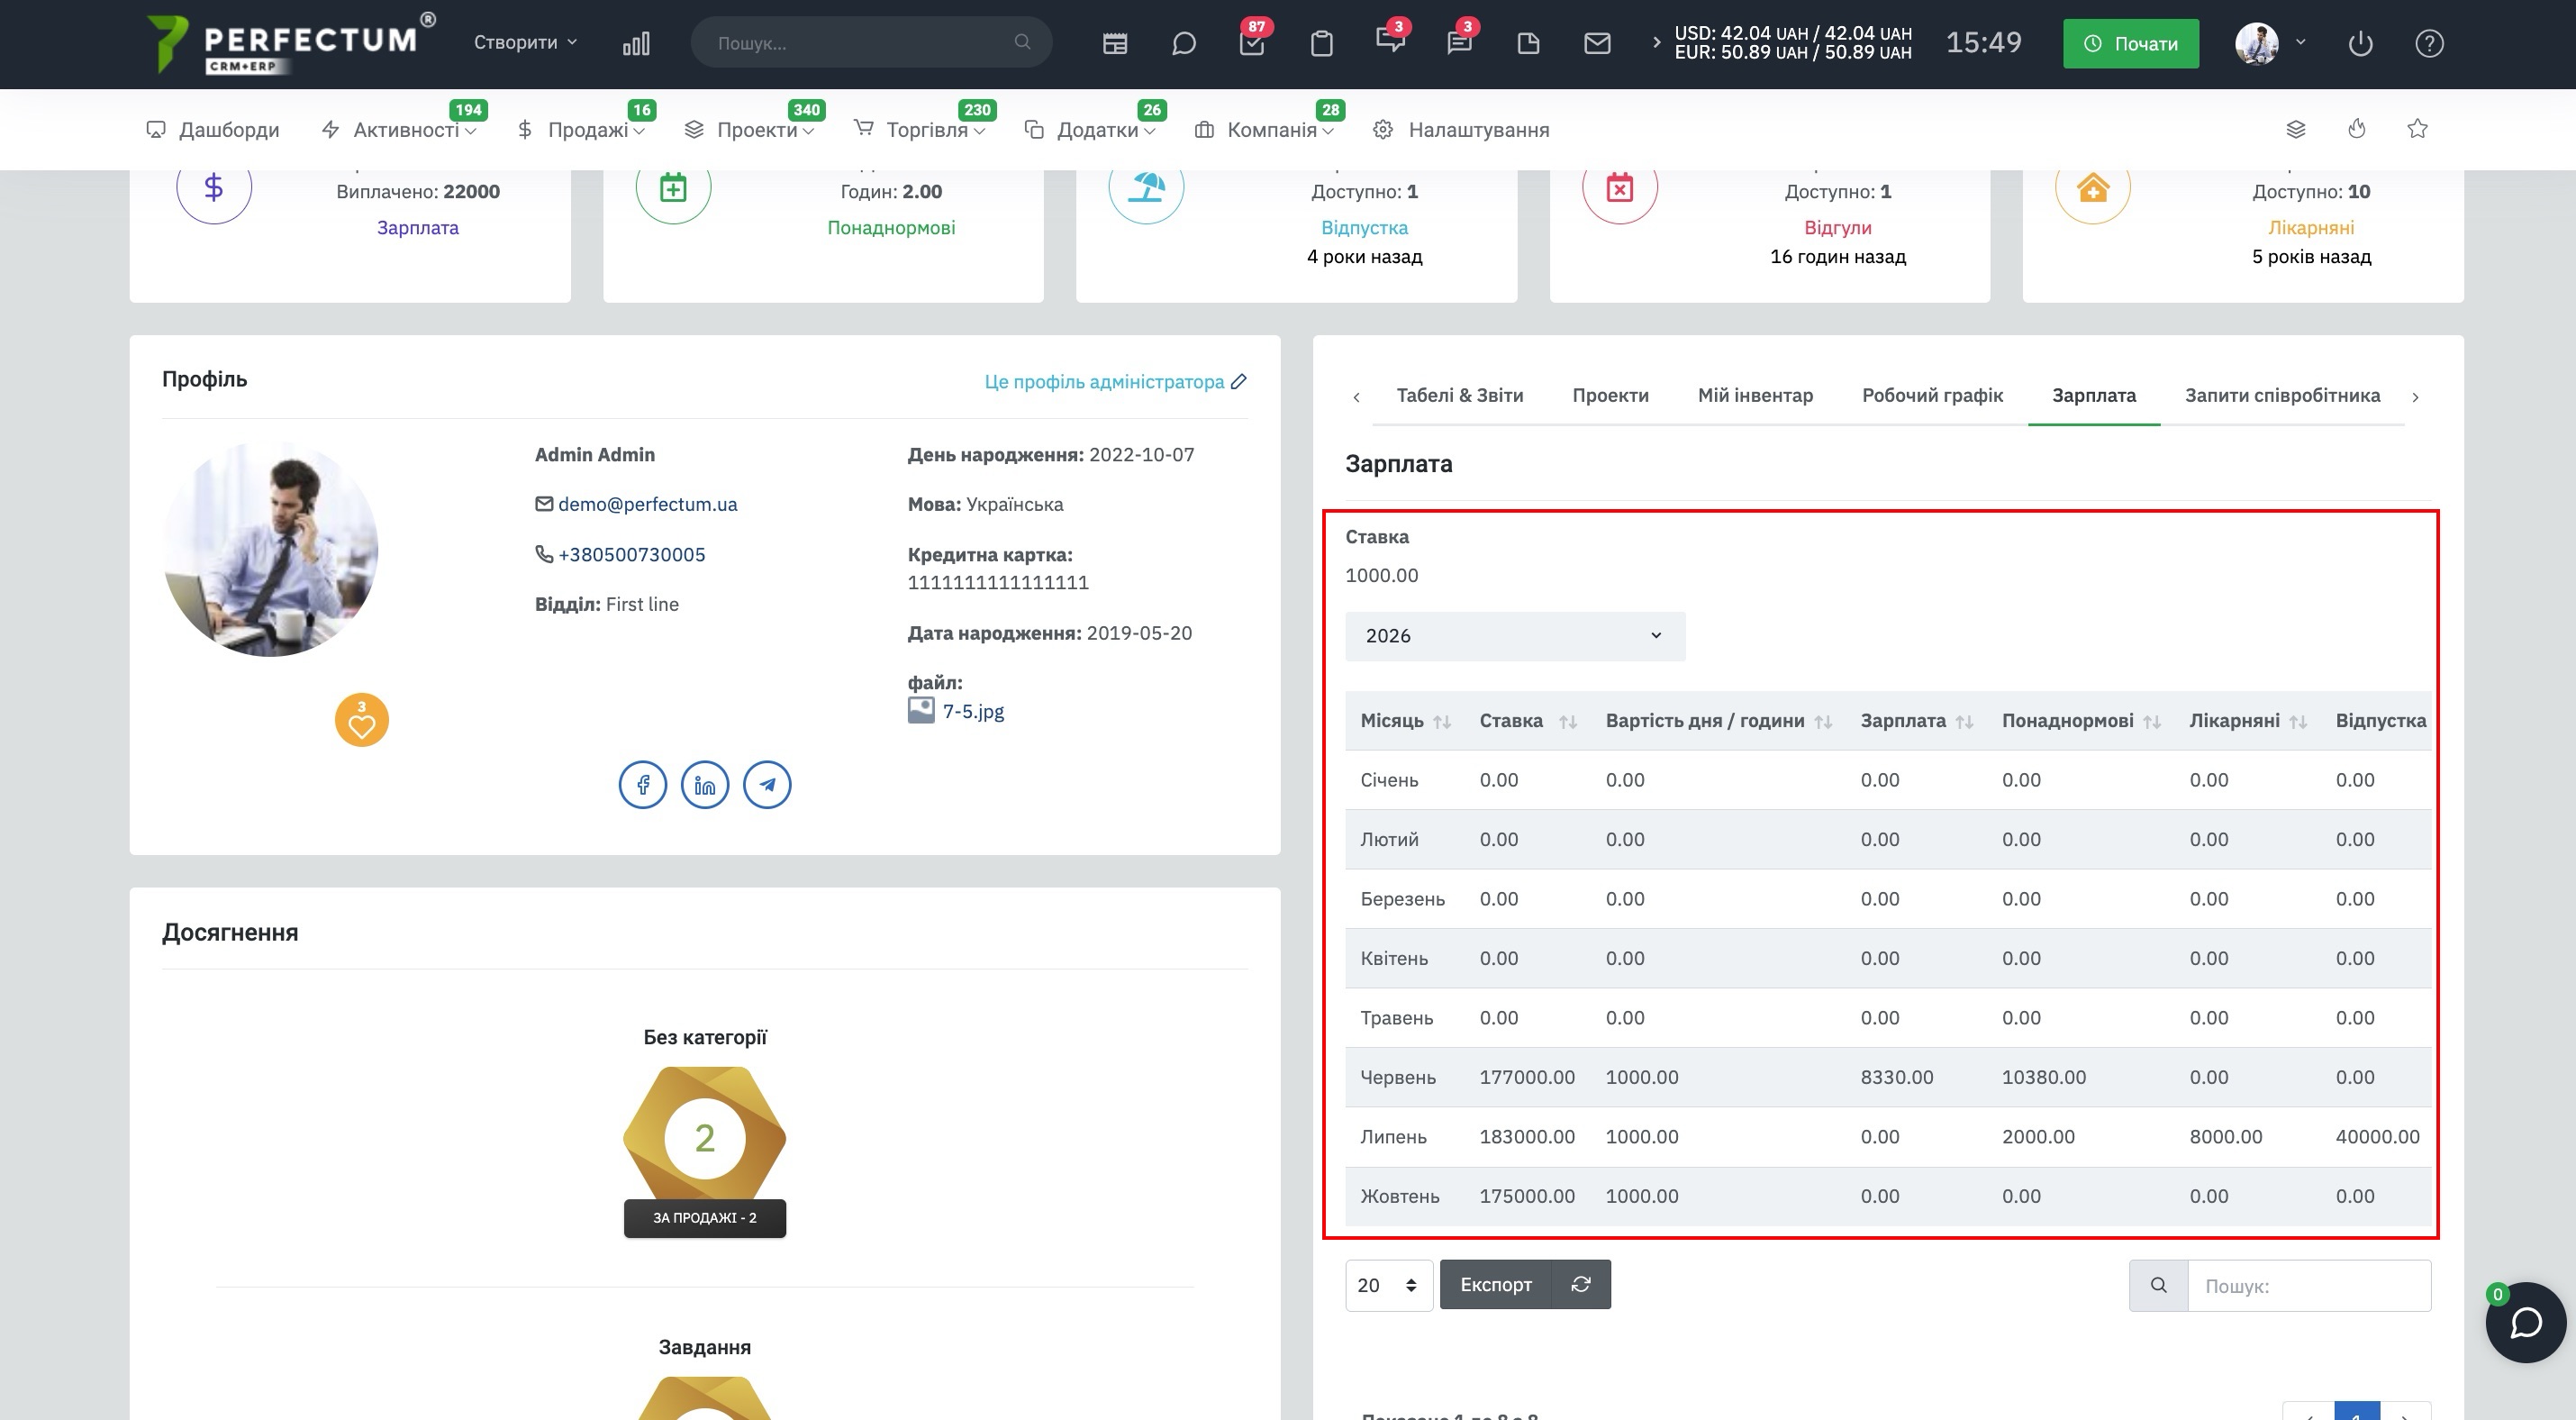Switch to the Робочий графік tab
The height and width of the screenshot is (1420, 2576).
coord(1932,395)
